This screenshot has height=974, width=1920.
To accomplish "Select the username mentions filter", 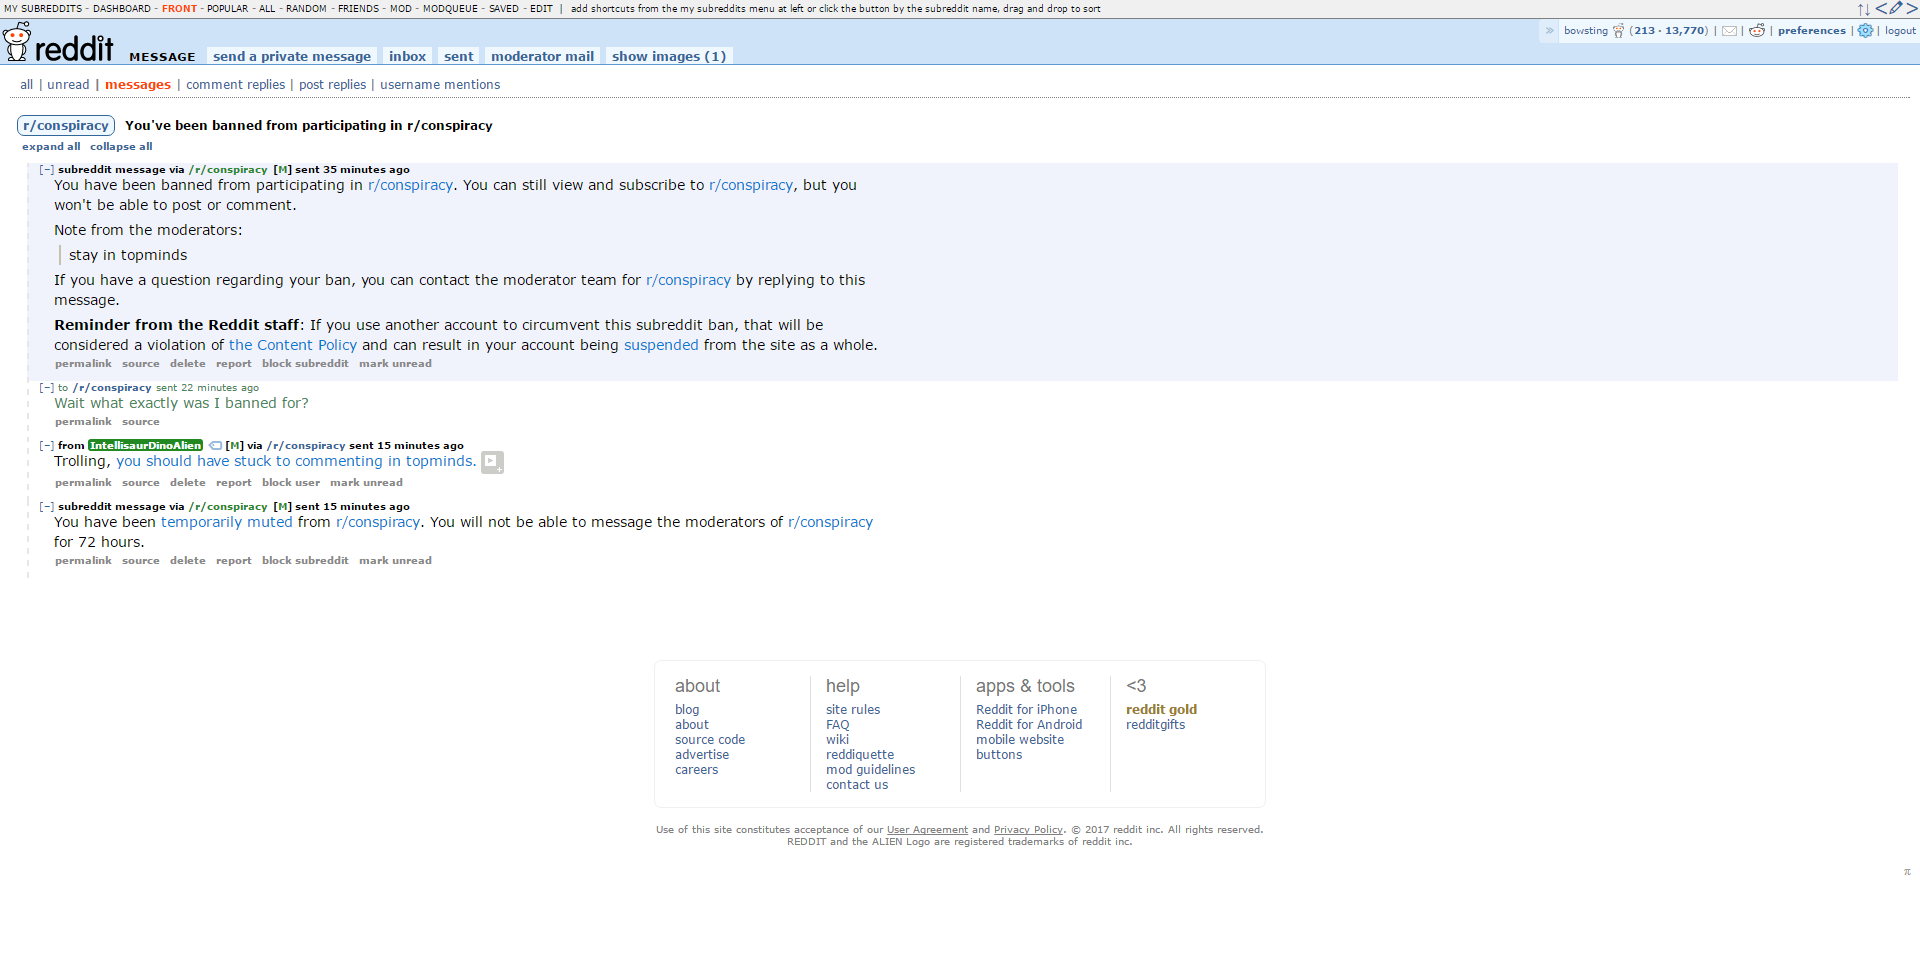I will point(440,85).
